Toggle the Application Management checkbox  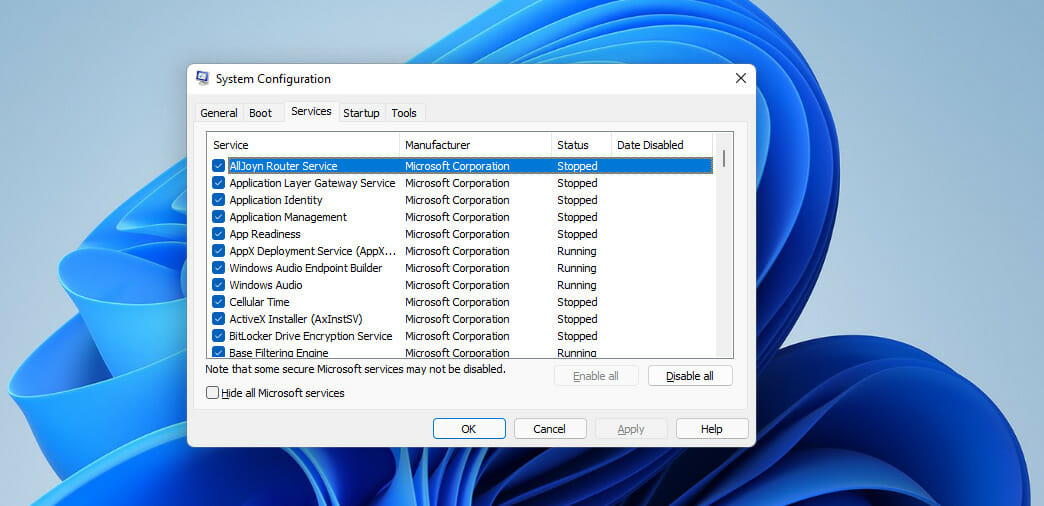pos(218,217)
